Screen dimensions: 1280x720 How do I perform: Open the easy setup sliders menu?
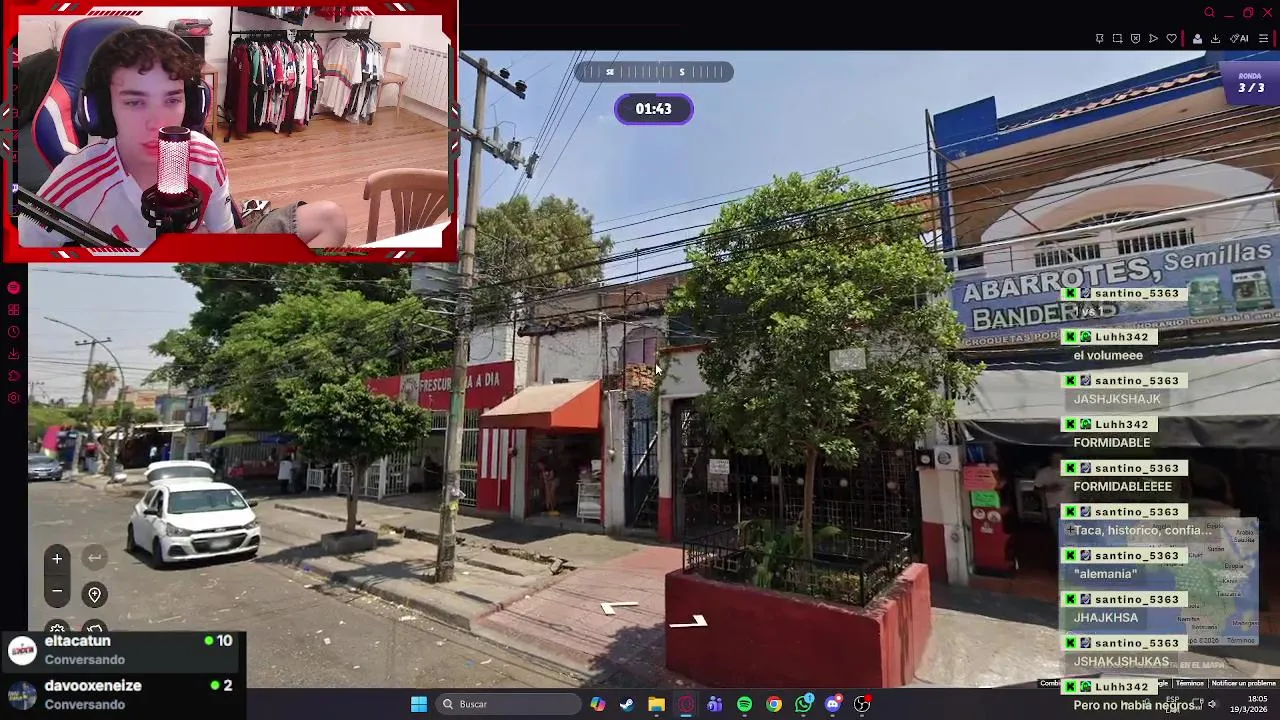tap(1263, 39)
